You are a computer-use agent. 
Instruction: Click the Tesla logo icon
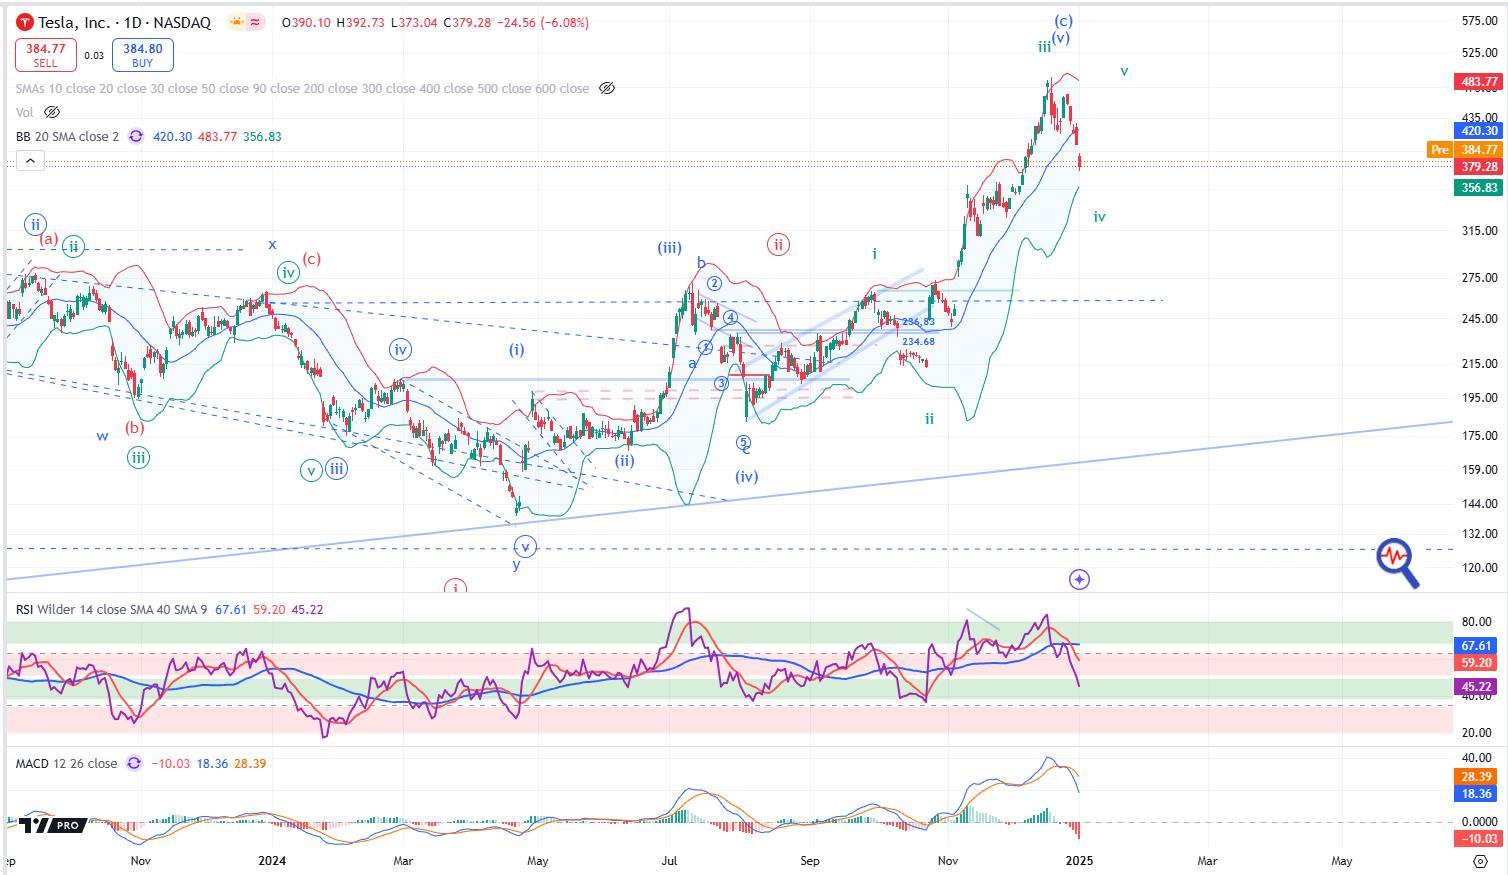point(25,22)
